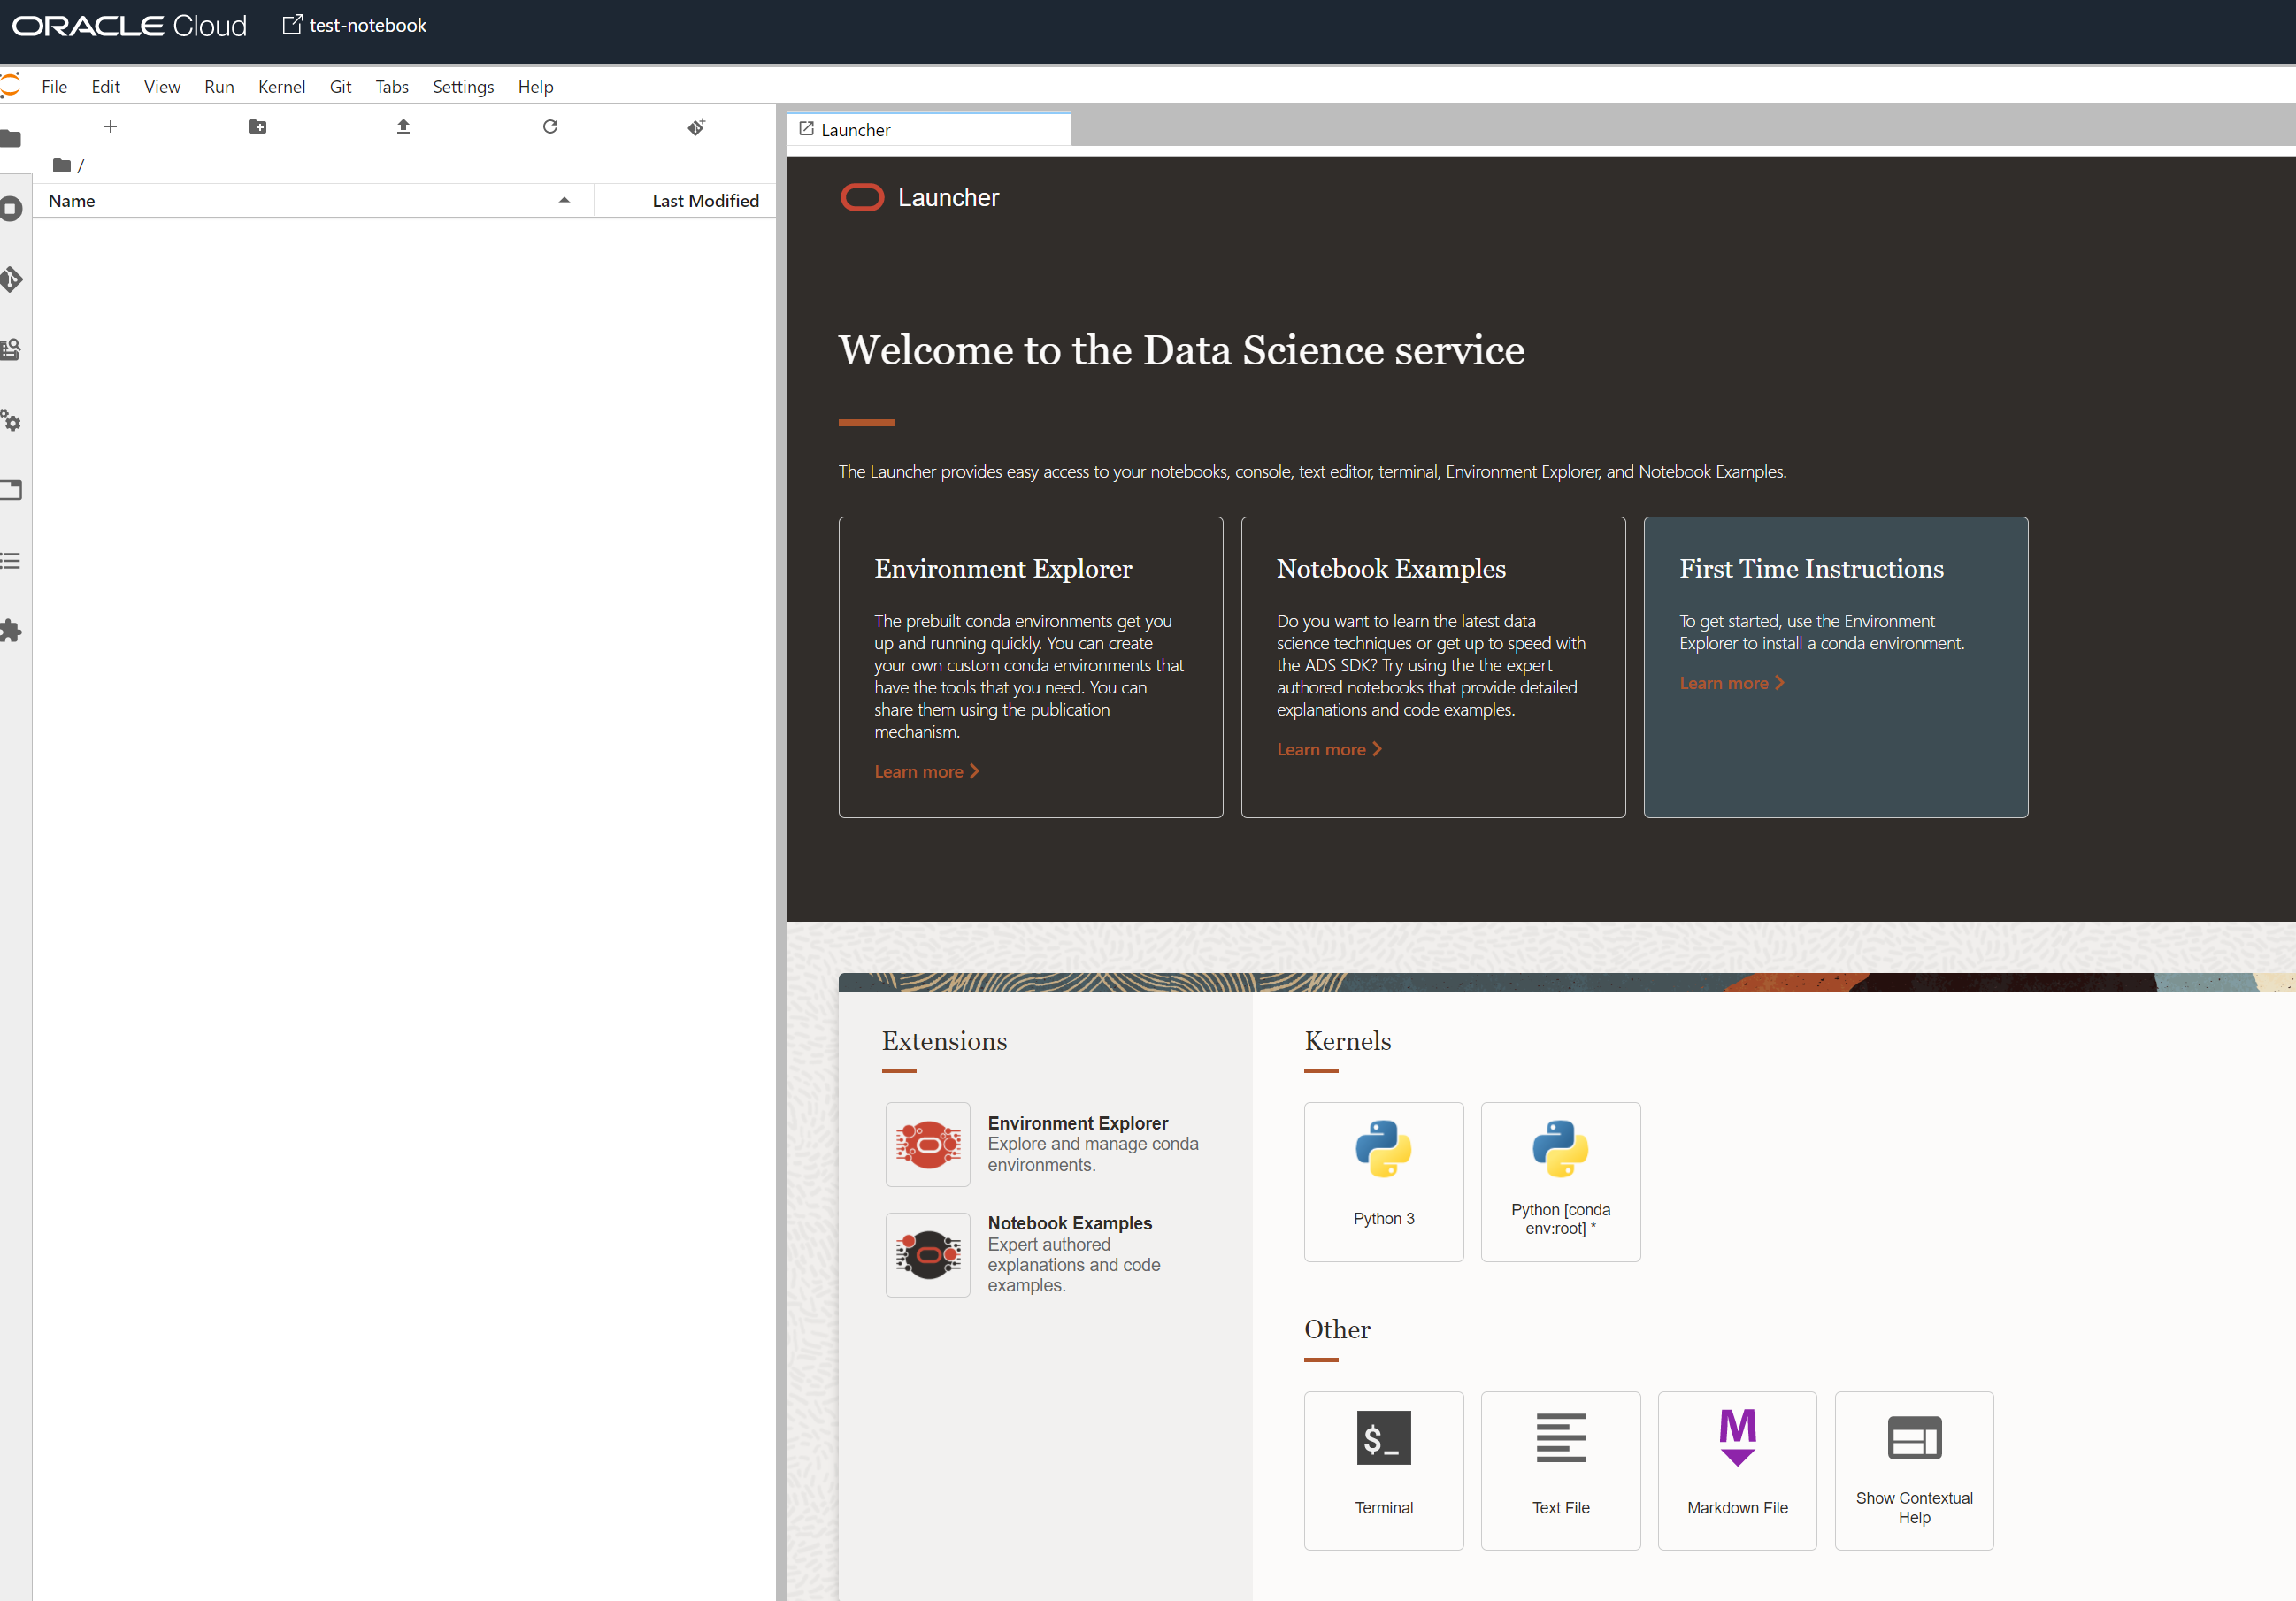Click the Notebook Examples card heading
This screenshot has width=2296, height=1601.
1391,569
